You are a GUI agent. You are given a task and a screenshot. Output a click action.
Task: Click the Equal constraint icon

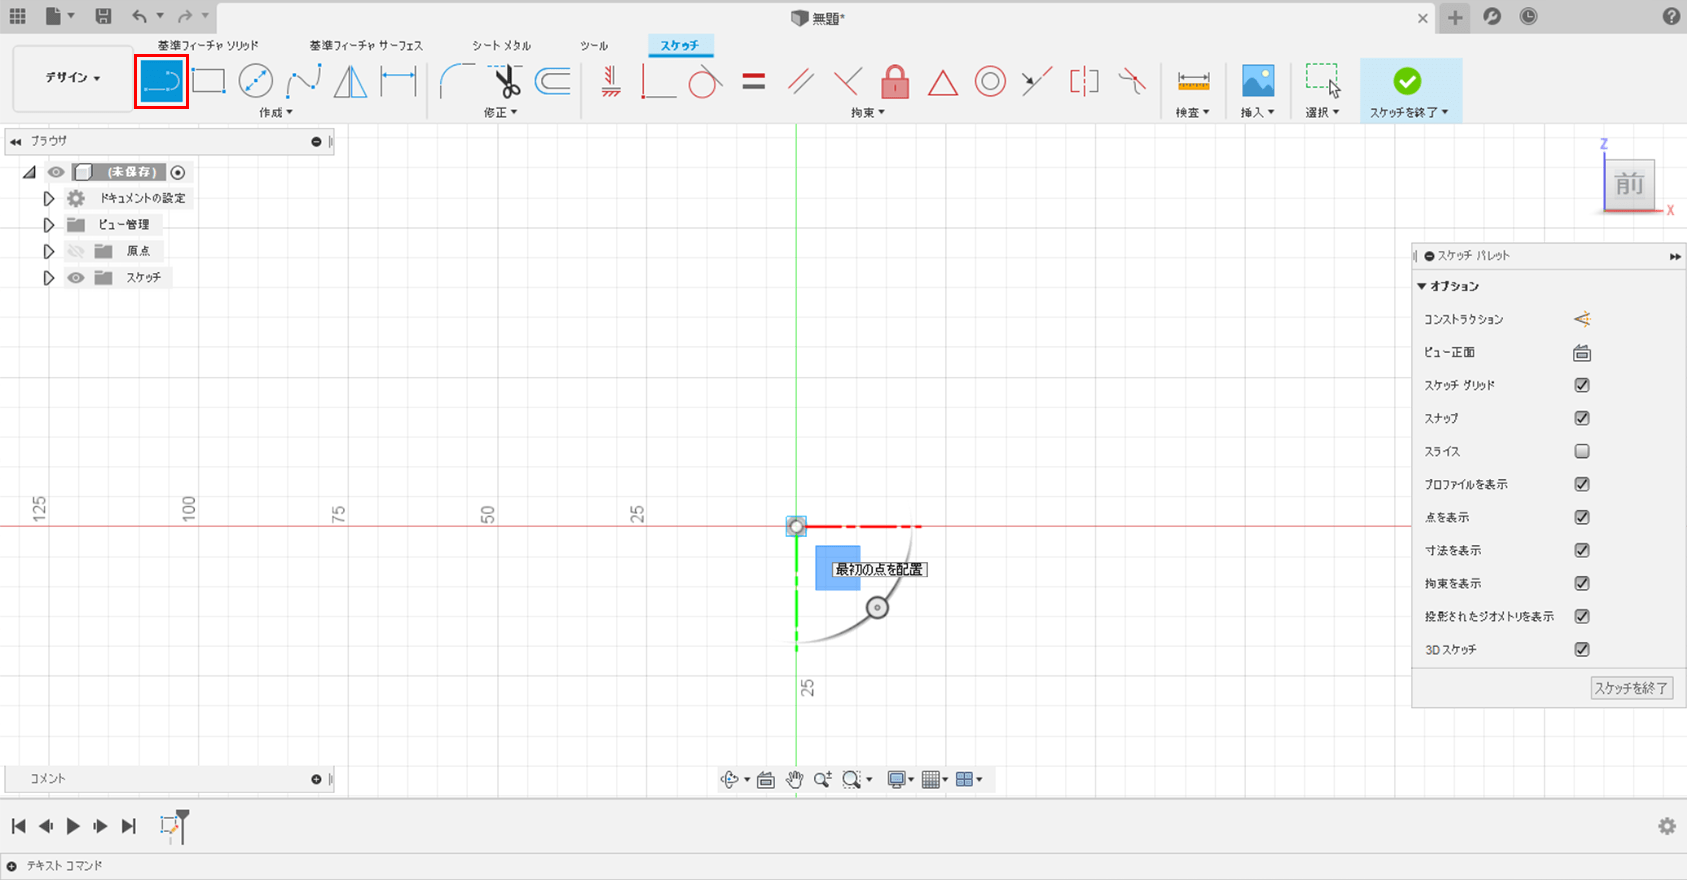click(754, 82)
